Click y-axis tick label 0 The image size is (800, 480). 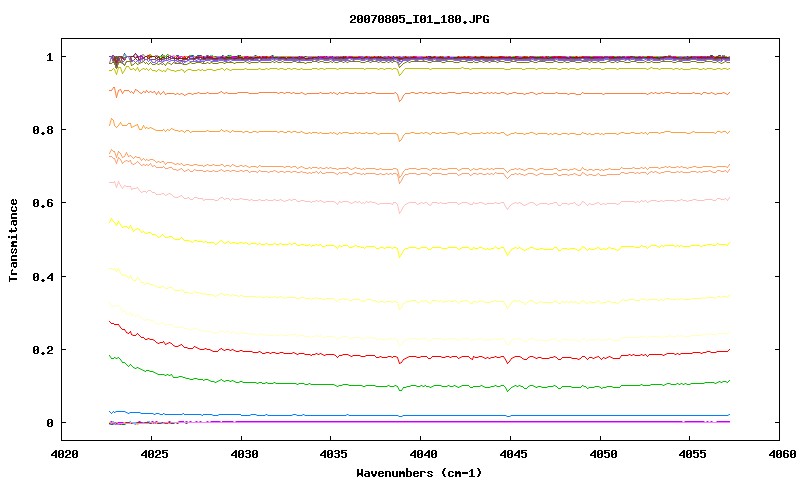pyautogui.click(x=49, y=423)
